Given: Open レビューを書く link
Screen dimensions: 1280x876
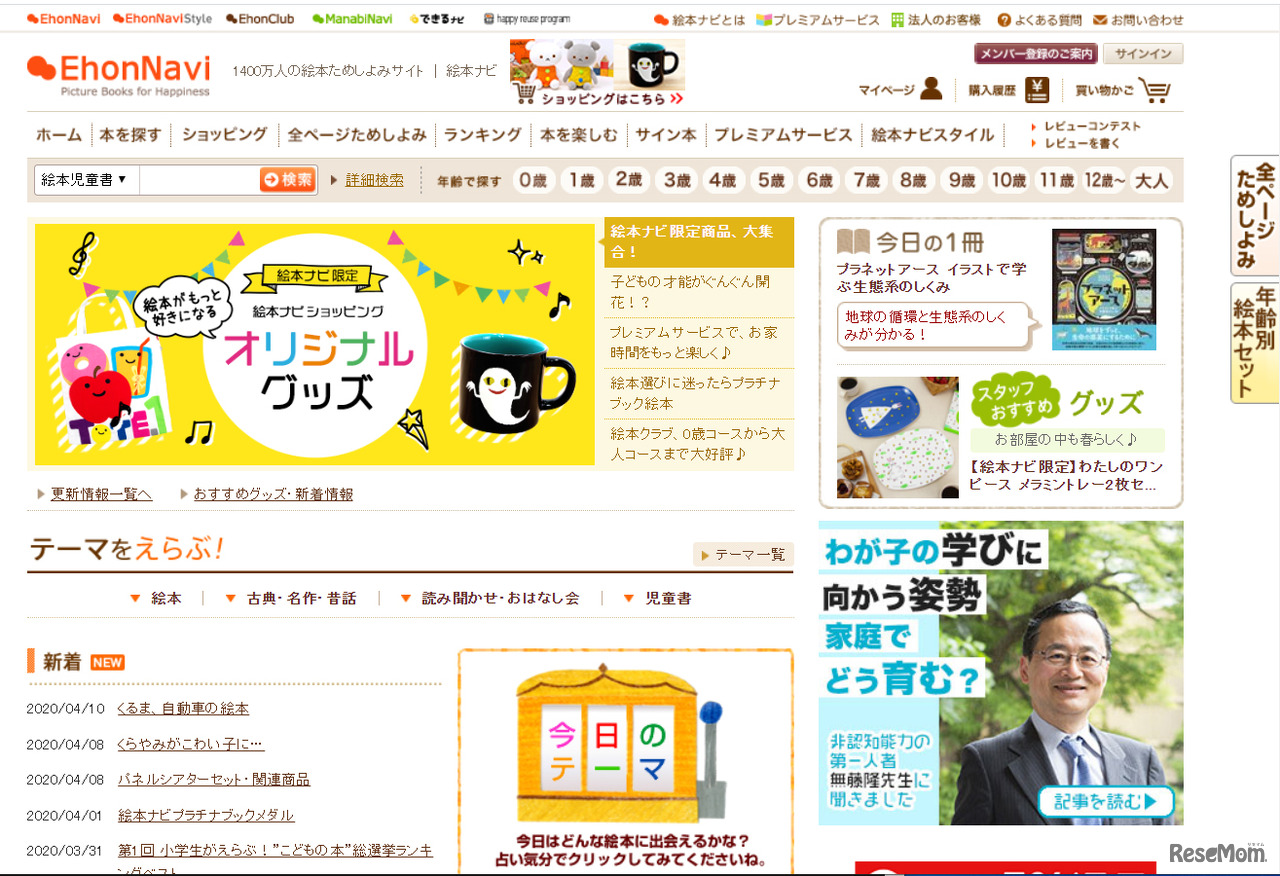Looking at the screenshot, I should pos(1082,143).
